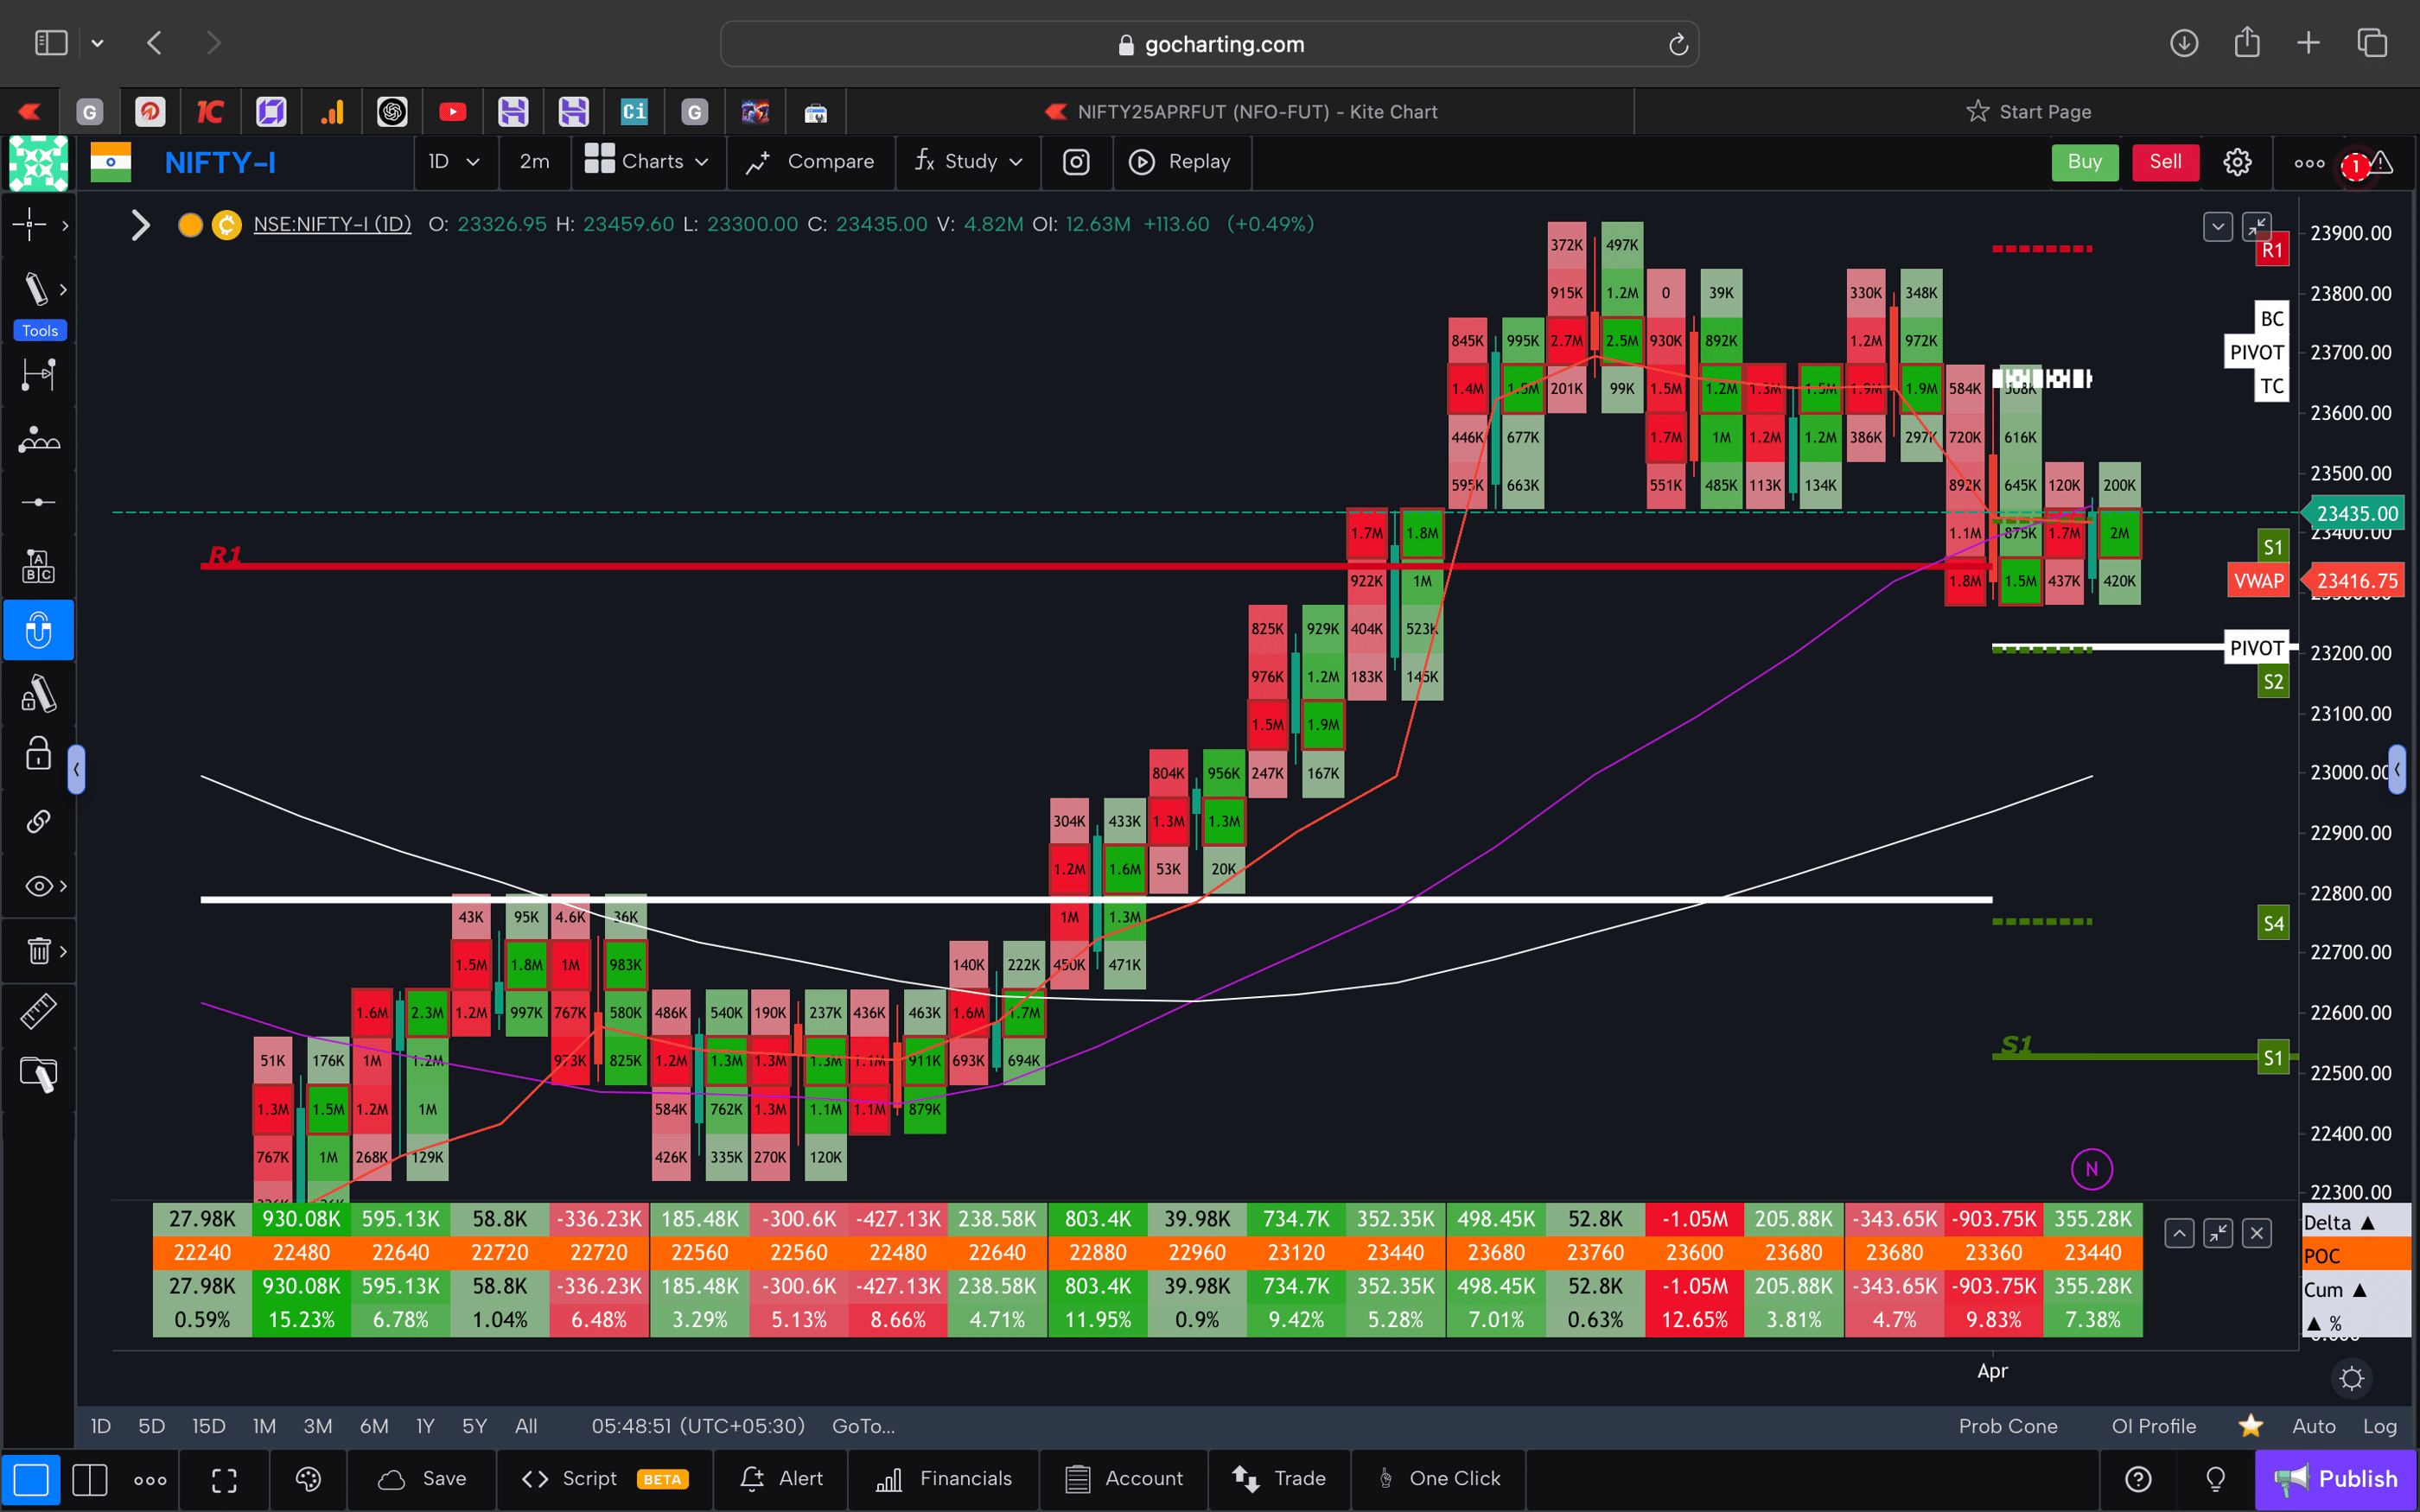Open the Study indicator dropdown

[967, 161]
